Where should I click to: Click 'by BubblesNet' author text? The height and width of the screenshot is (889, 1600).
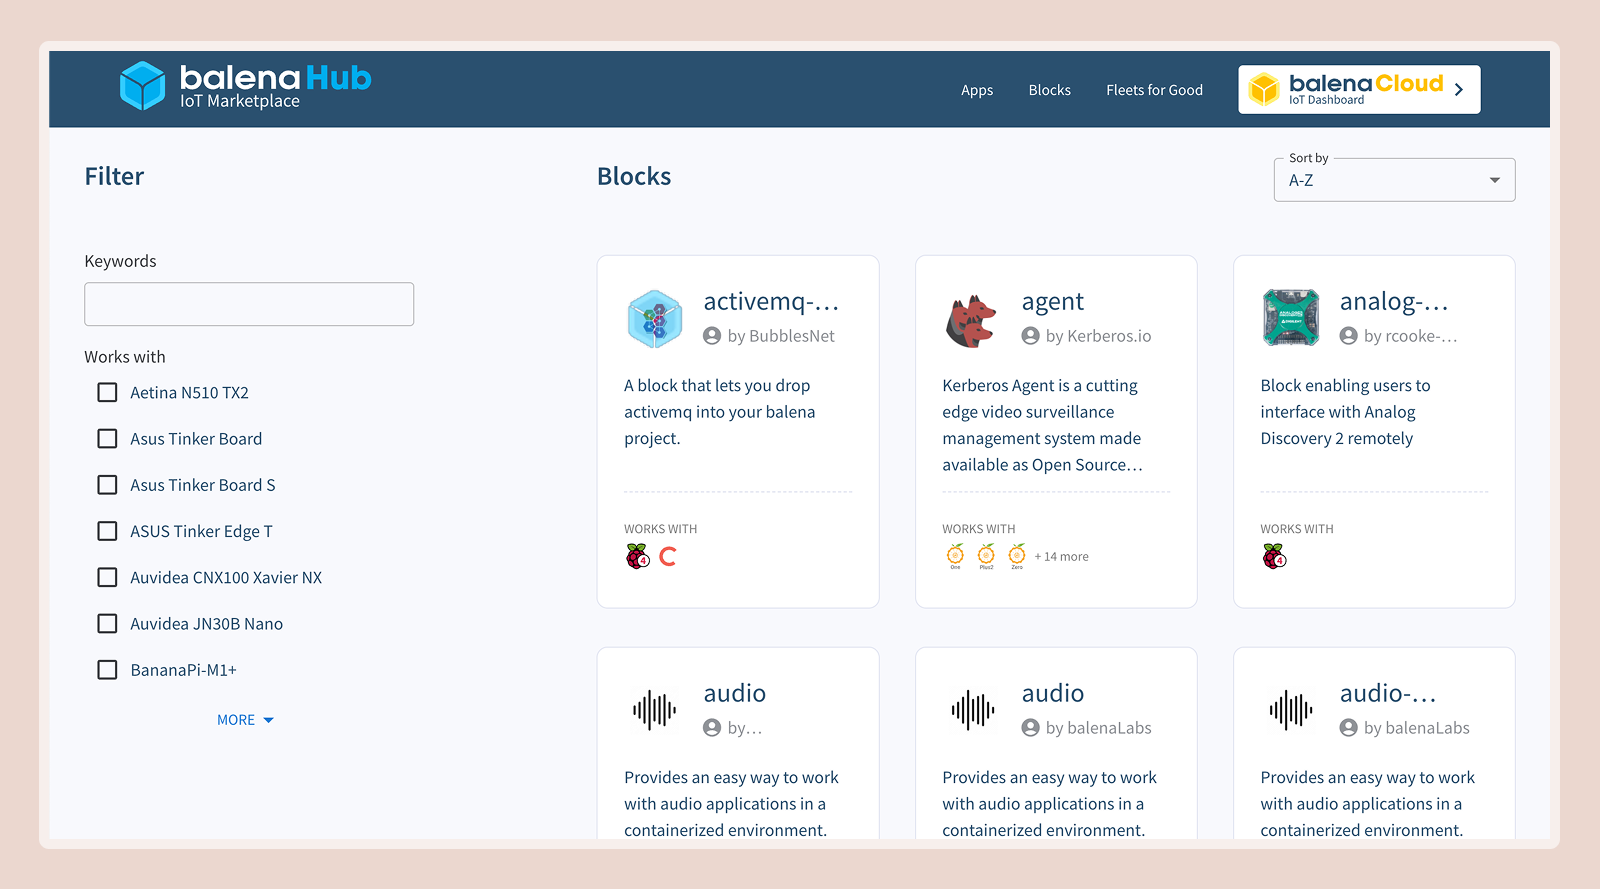pos(781,336)
